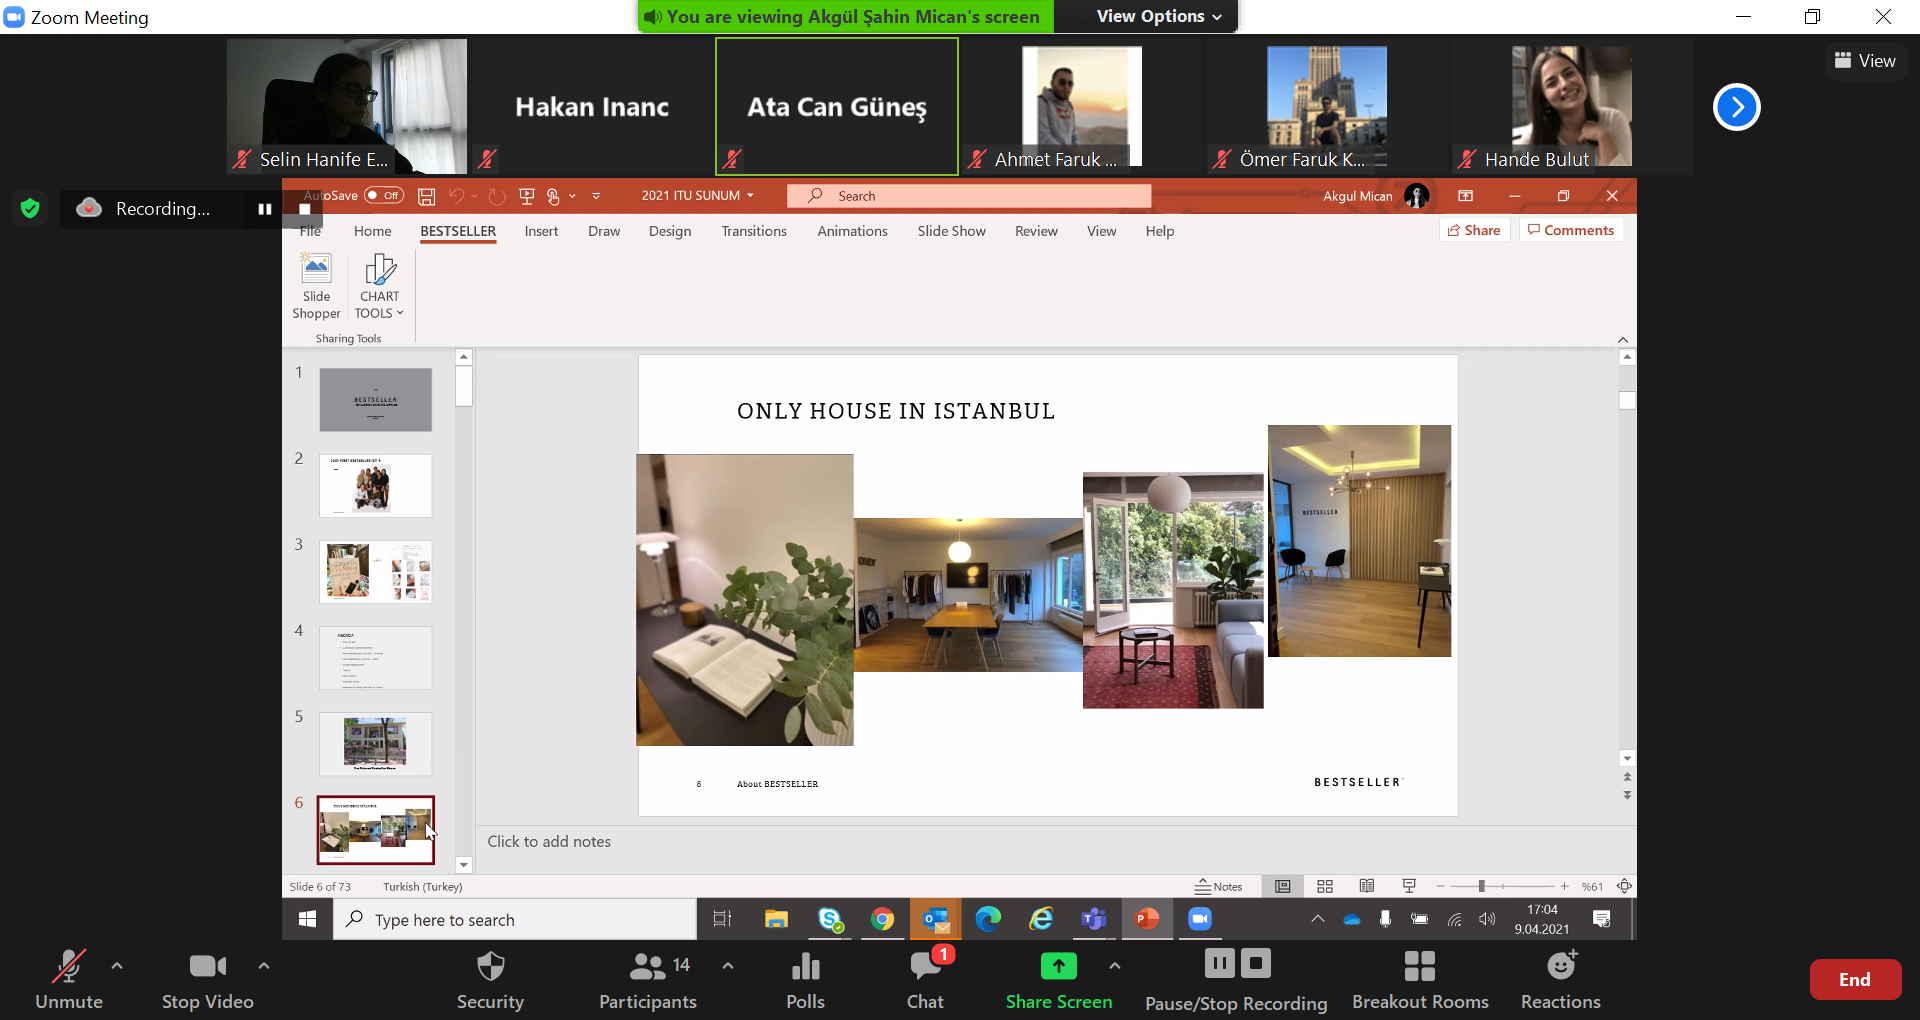Select slide 5 thumbnail
The image size is (1920, 1020).
pyautogui.click(x=375, y=744)
